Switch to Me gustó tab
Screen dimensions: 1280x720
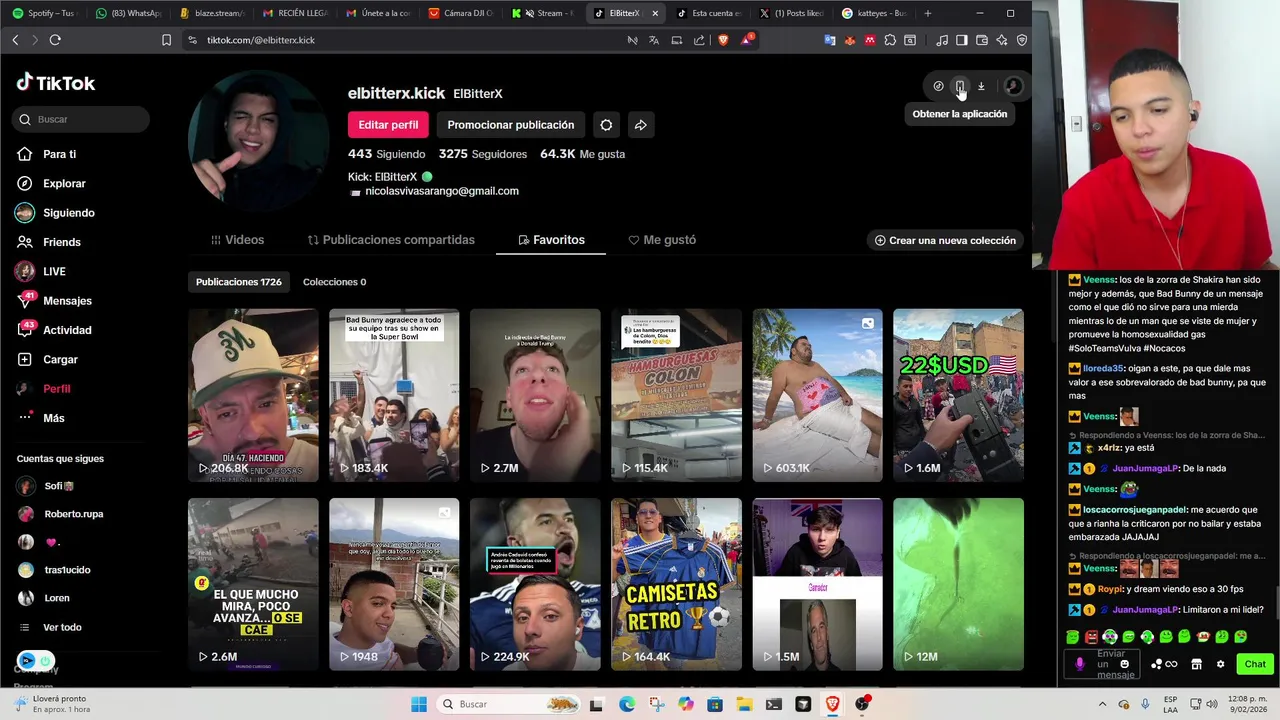pos(662,240)
